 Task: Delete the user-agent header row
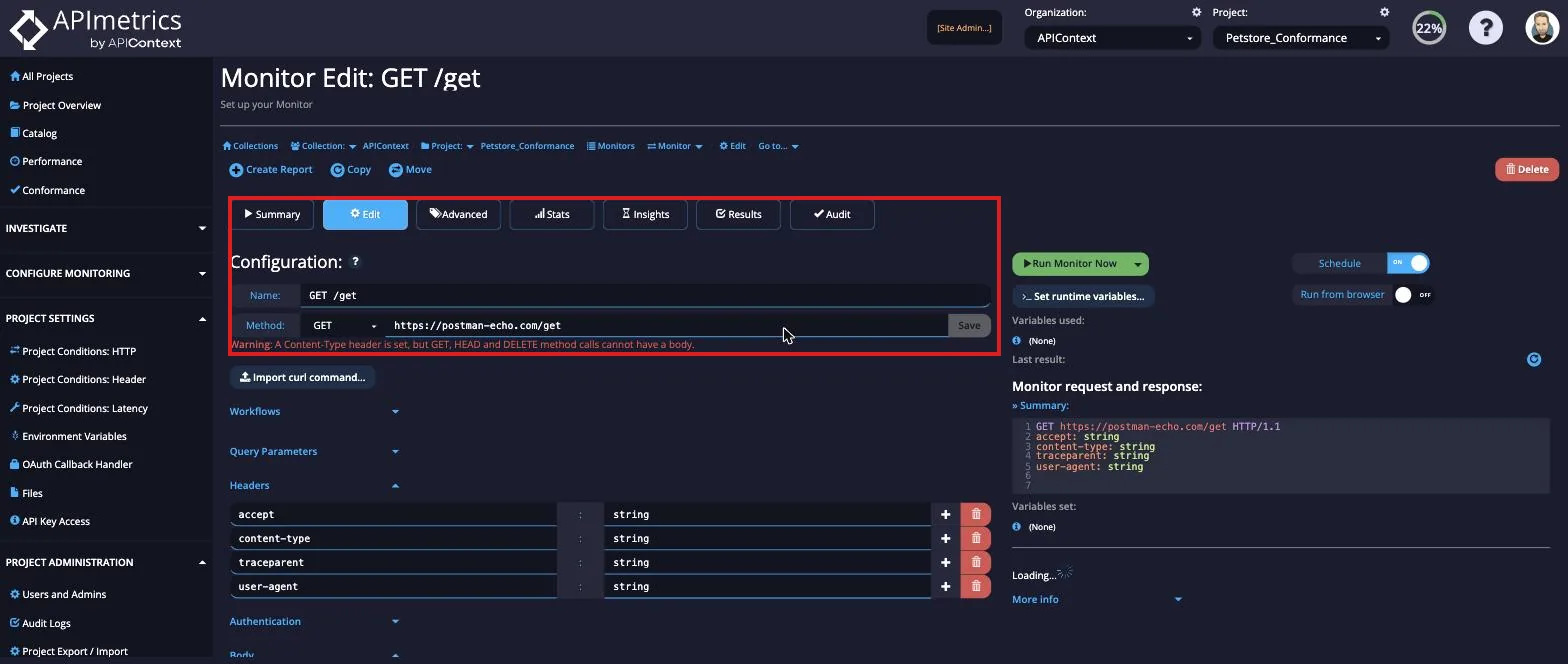976,586
